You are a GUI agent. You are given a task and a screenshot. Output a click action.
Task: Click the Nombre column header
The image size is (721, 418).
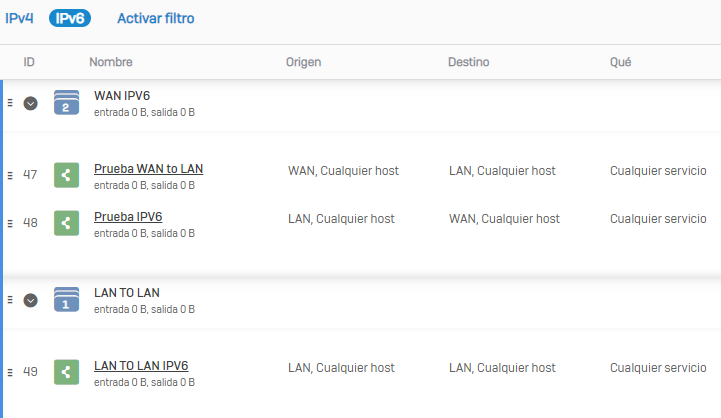coord(111,62)
